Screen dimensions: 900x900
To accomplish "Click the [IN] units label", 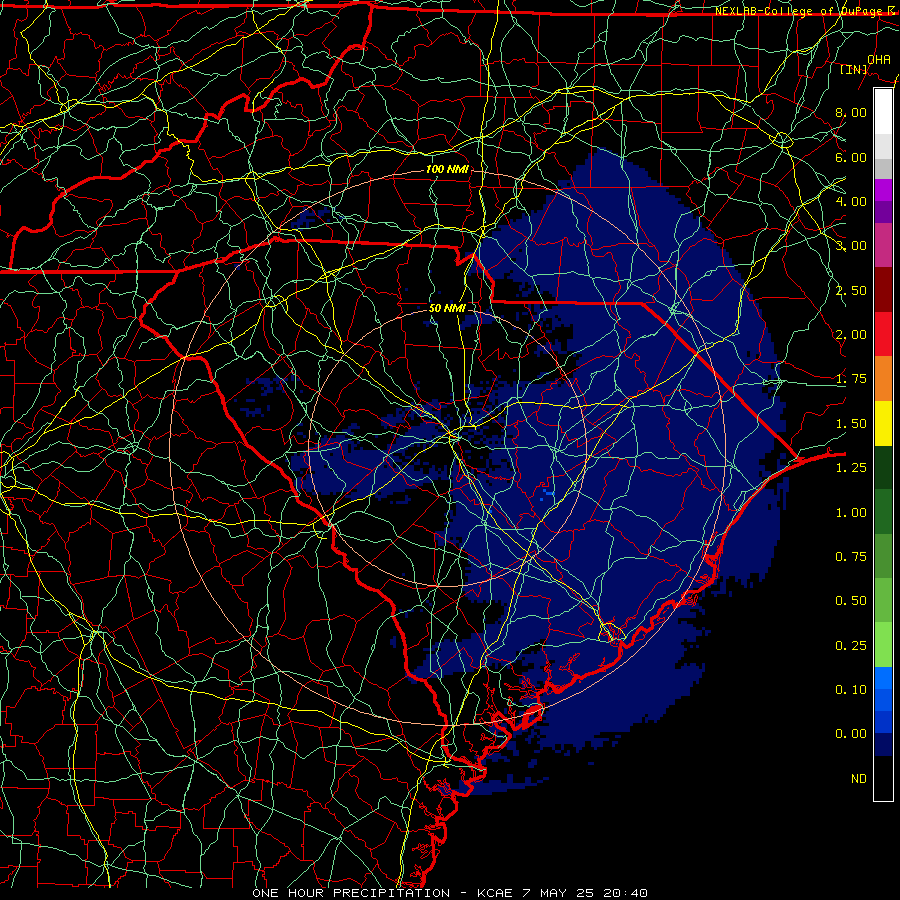I will coord(854,69).
